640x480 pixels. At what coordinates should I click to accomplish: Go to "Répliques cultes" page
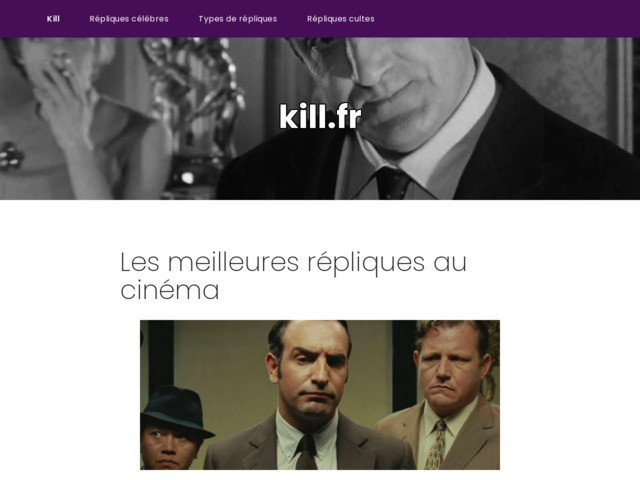click(341, 19)
